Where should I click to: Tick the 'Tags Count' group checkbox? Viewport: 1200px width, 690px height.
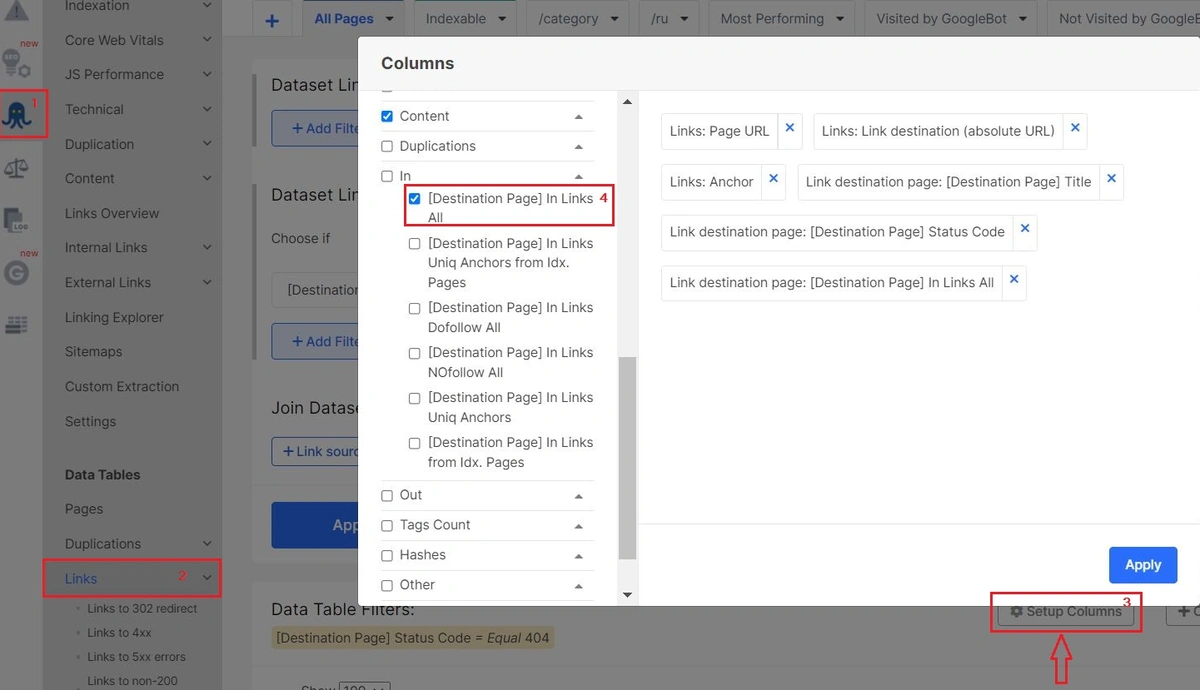click(x=387, y=525)
